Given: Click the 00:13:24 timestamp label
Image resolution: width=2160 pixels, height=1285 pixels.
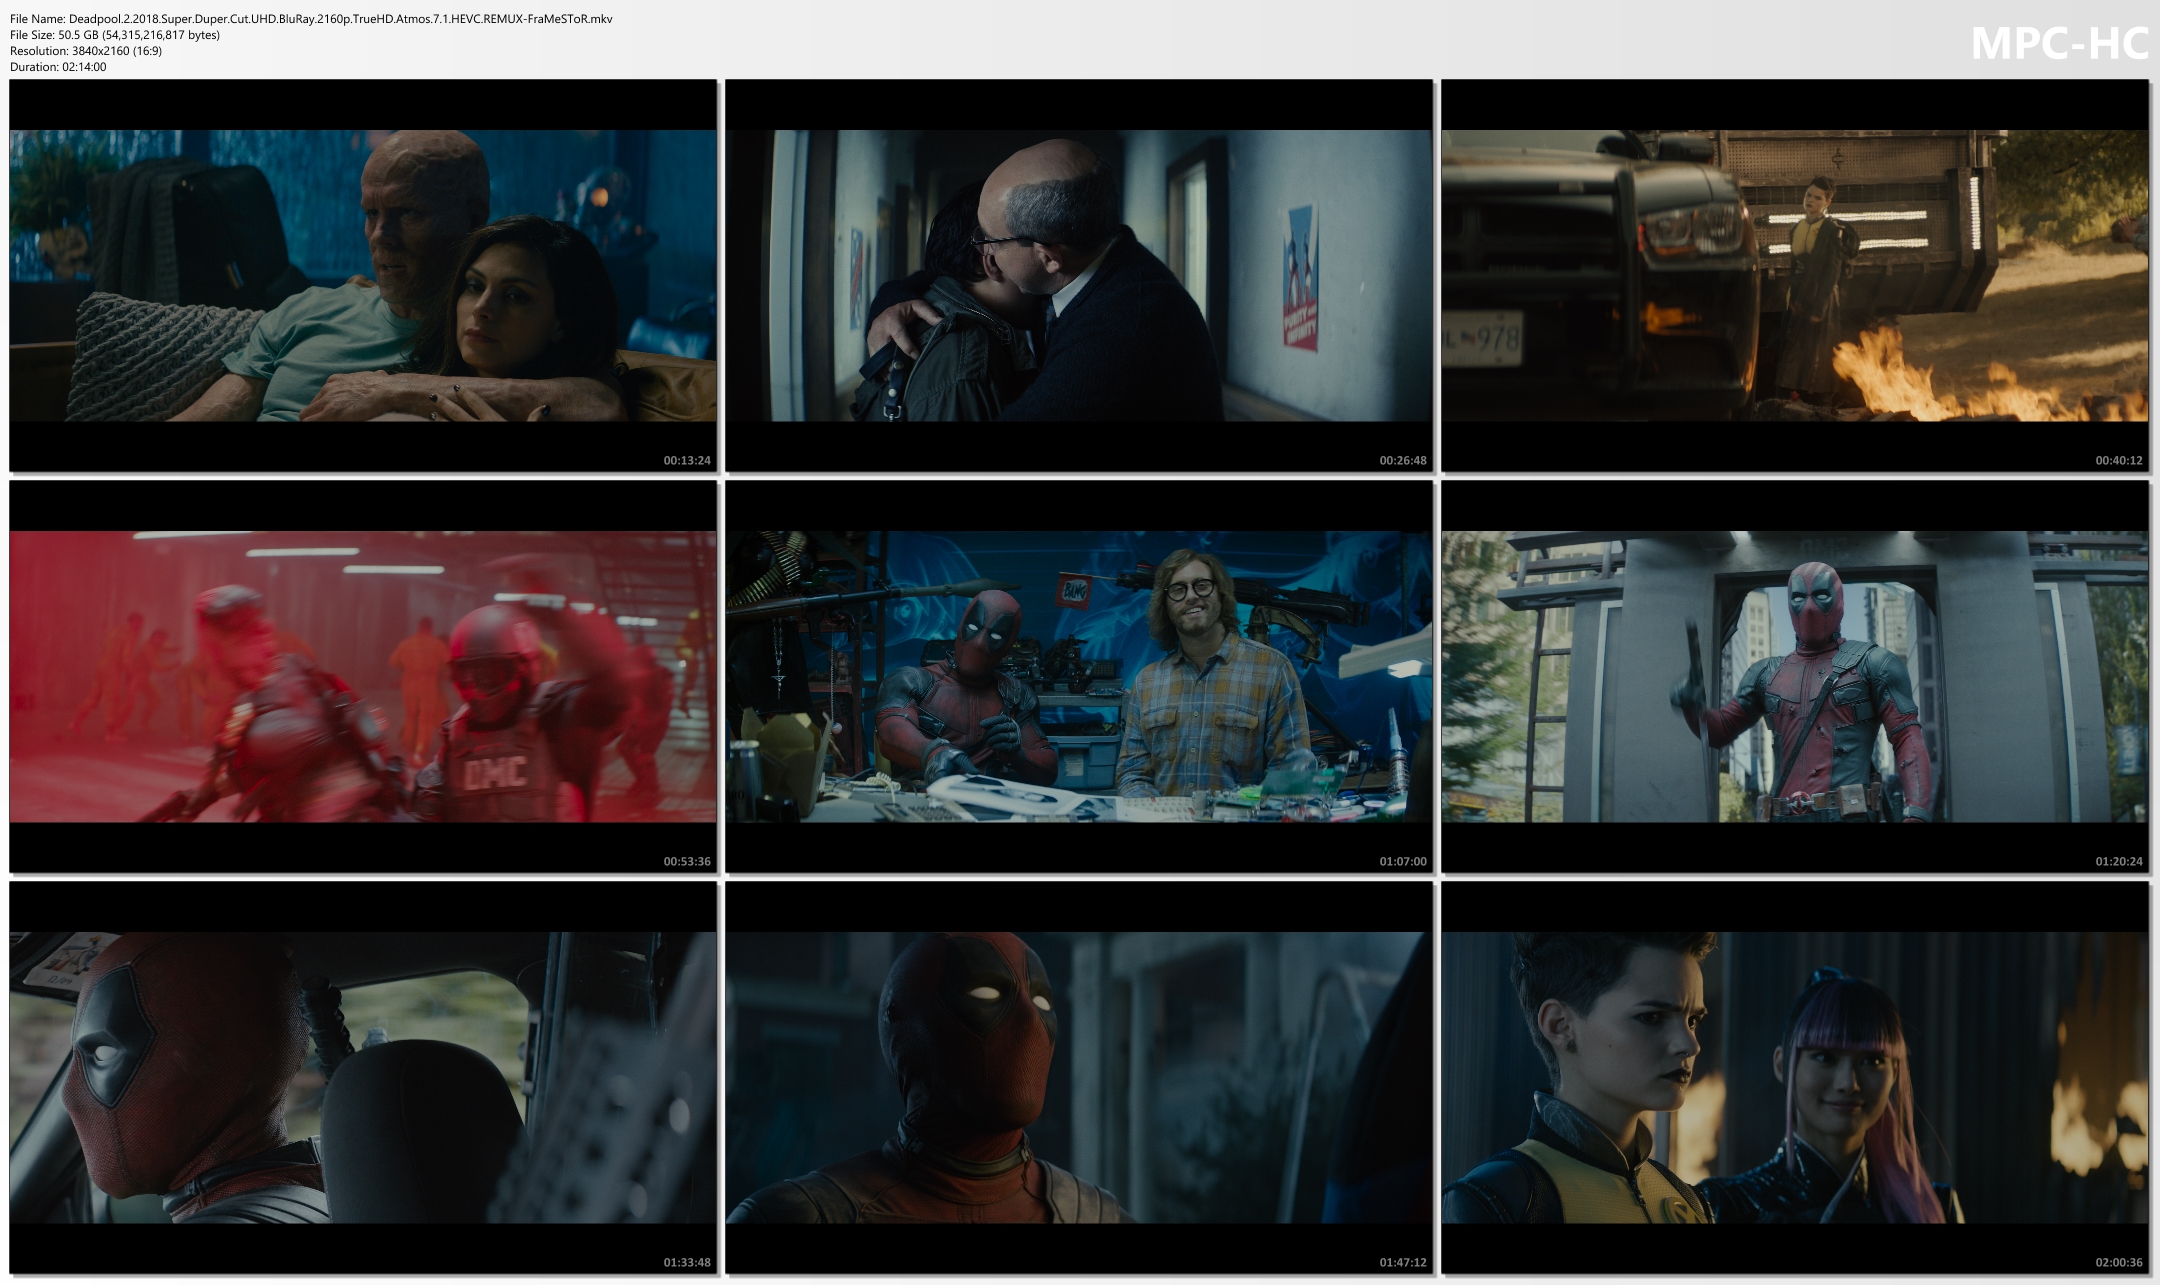Looking at the screenshot, I should 686,461.
